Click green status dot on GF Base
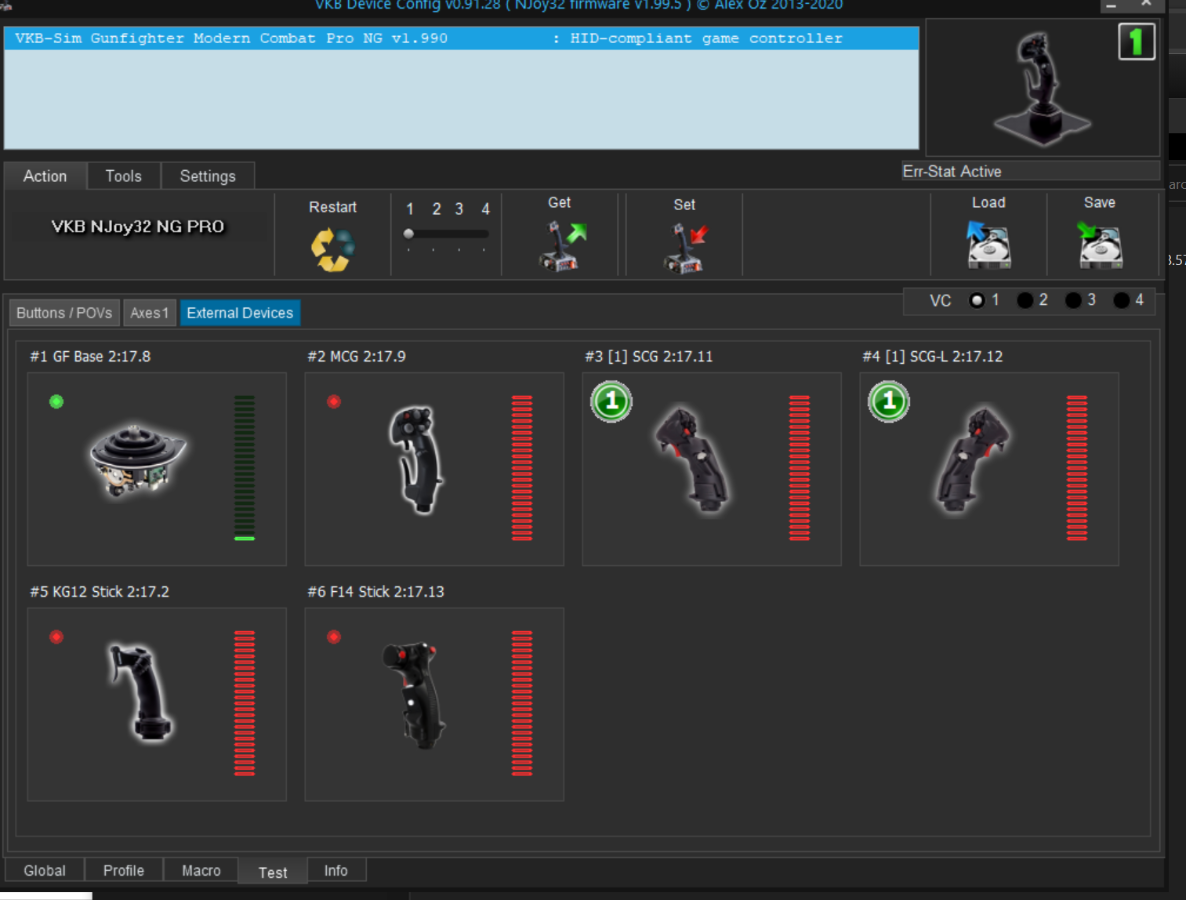Screen dimensions: 1186x900 [56, 402]
